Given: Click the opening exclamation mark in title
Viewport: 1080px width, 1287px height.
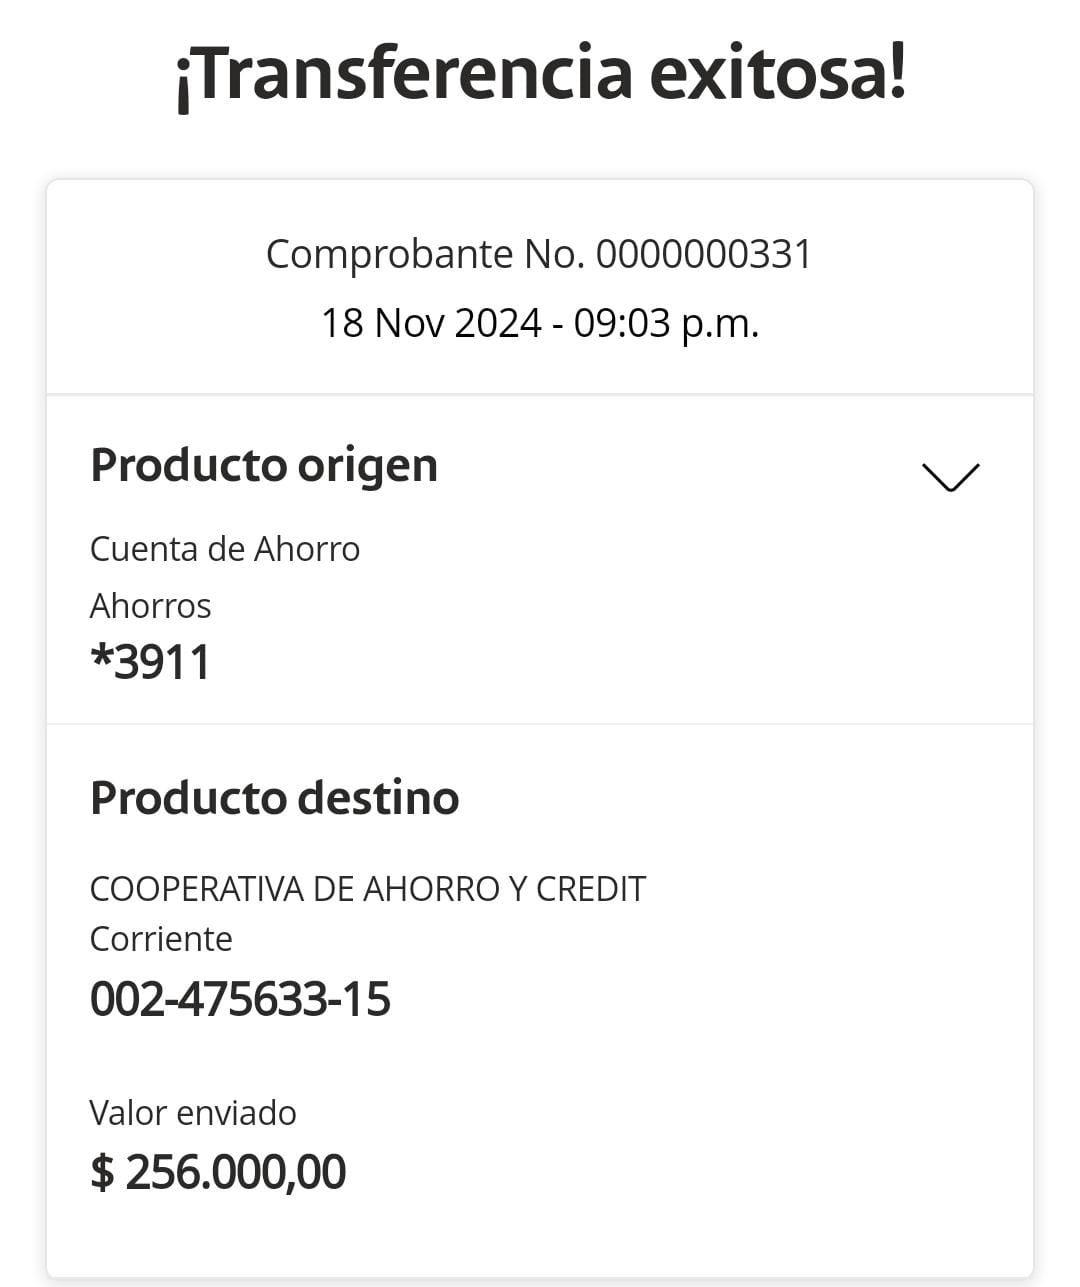Looking at the screenshot, I should click(x=182, y=82).
